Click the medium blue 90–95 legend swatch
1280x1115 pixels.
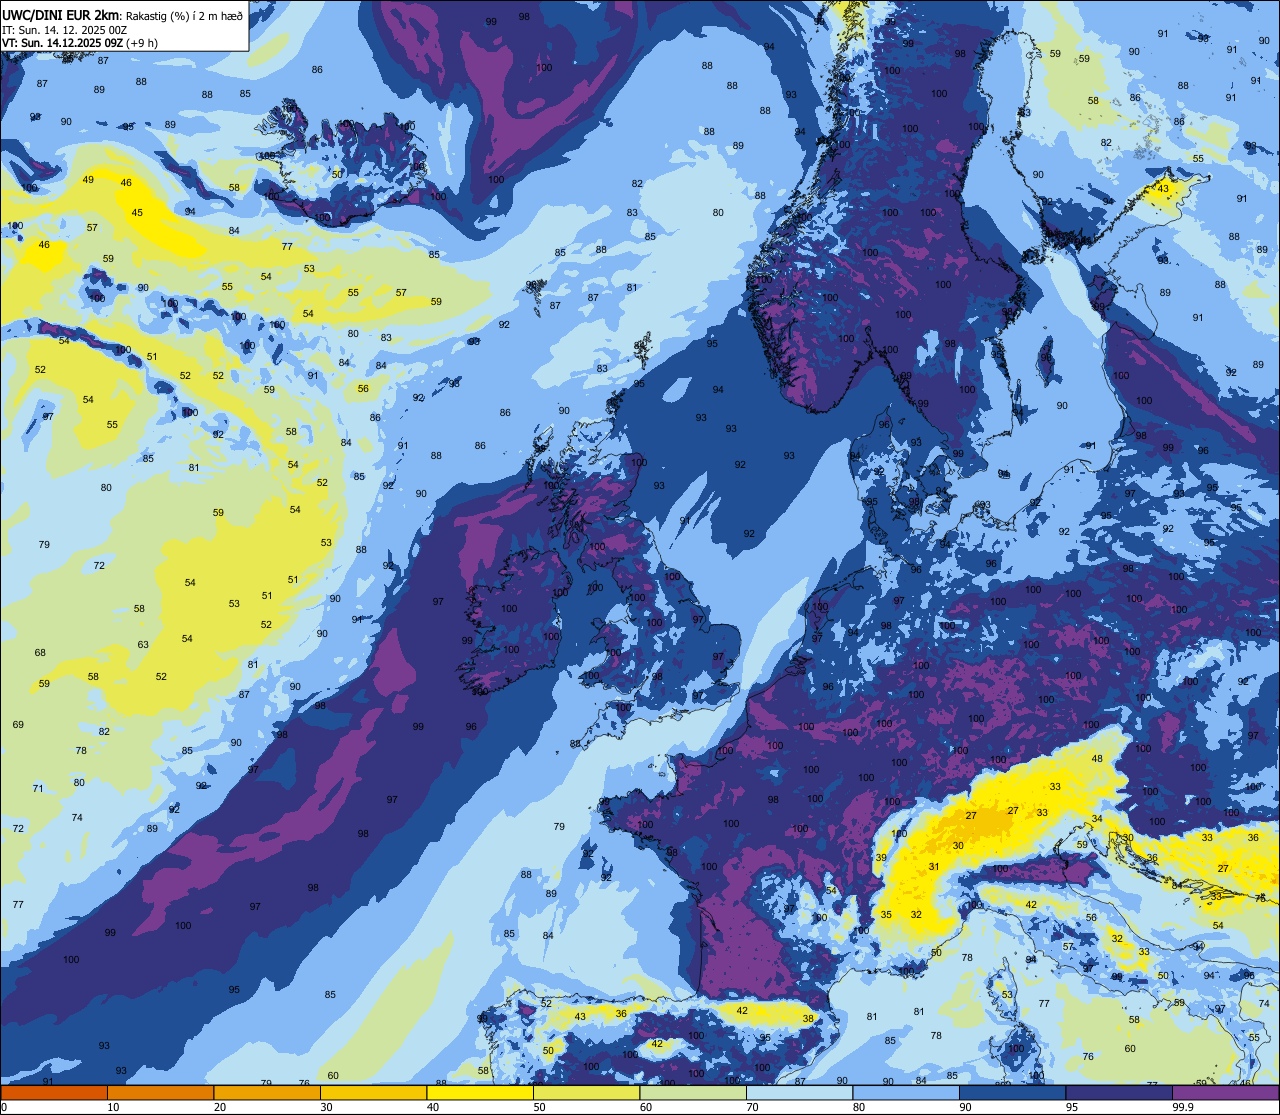1012,1093
